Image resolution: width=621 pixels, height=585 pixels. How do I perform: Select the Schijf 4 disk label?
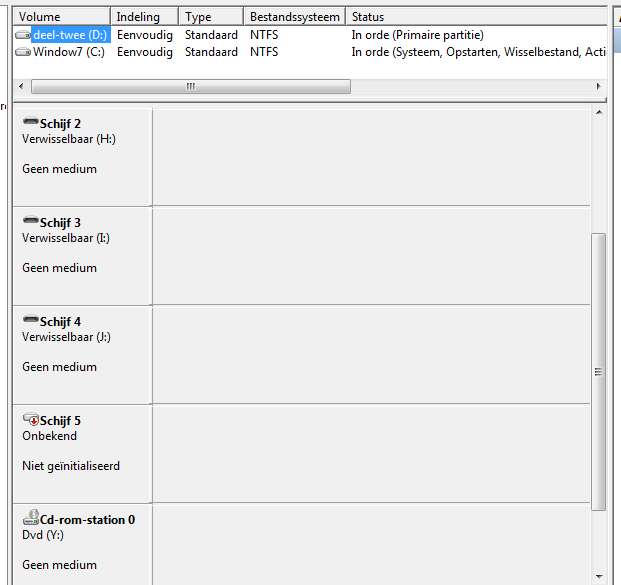tap(60, 322)
